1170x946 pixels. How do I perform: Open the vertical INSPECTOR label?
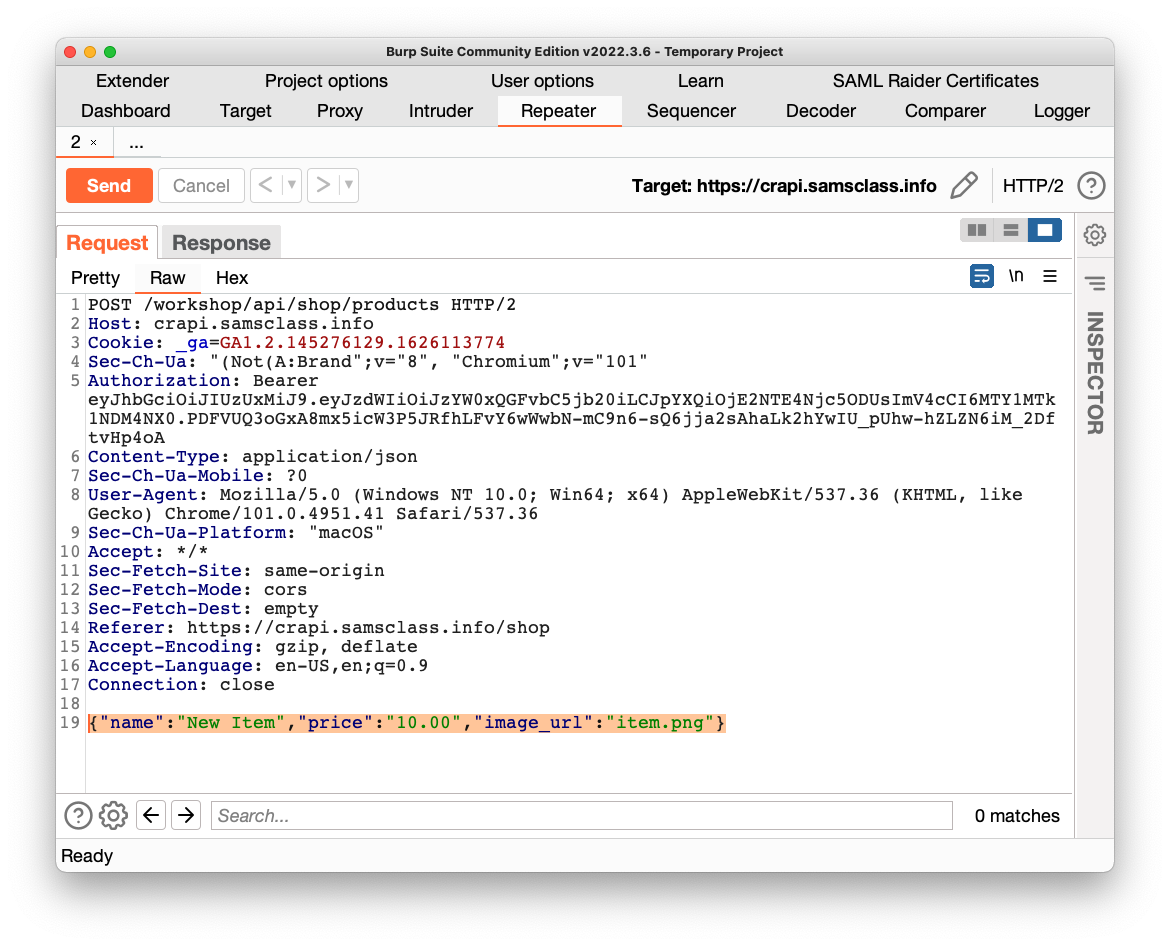[x=1095, y=372]
